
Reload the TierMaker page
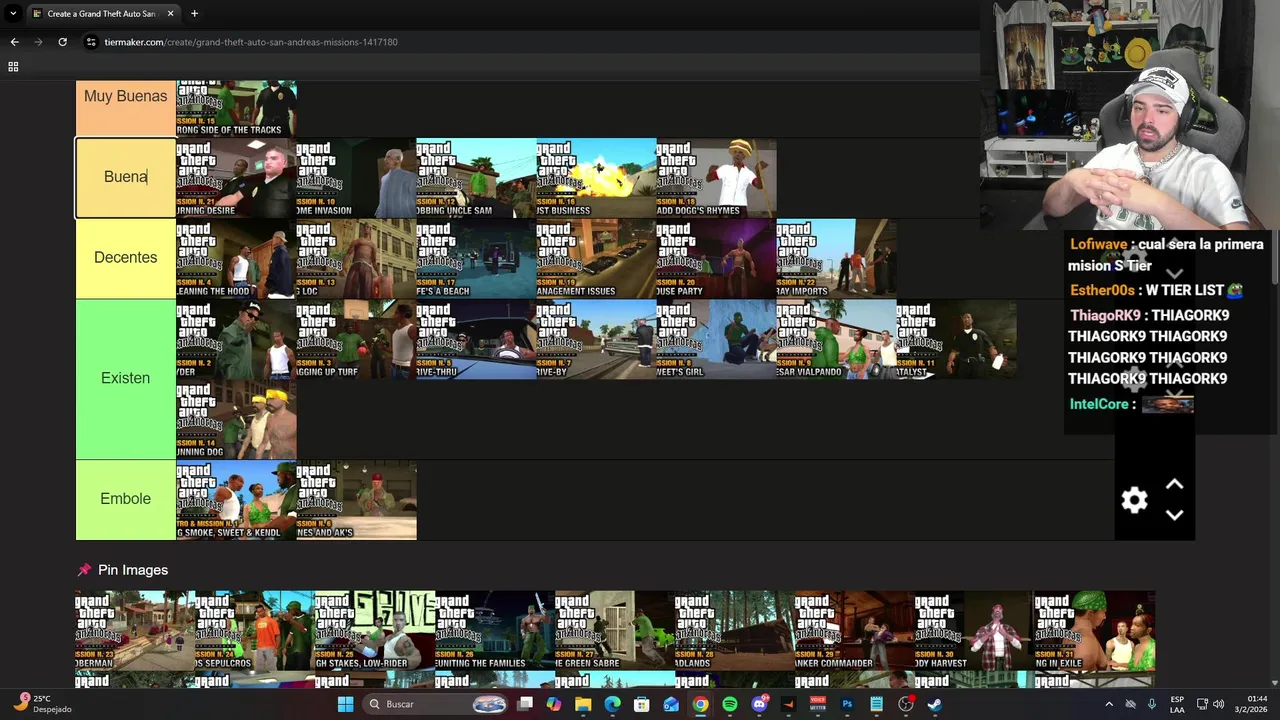62,42
